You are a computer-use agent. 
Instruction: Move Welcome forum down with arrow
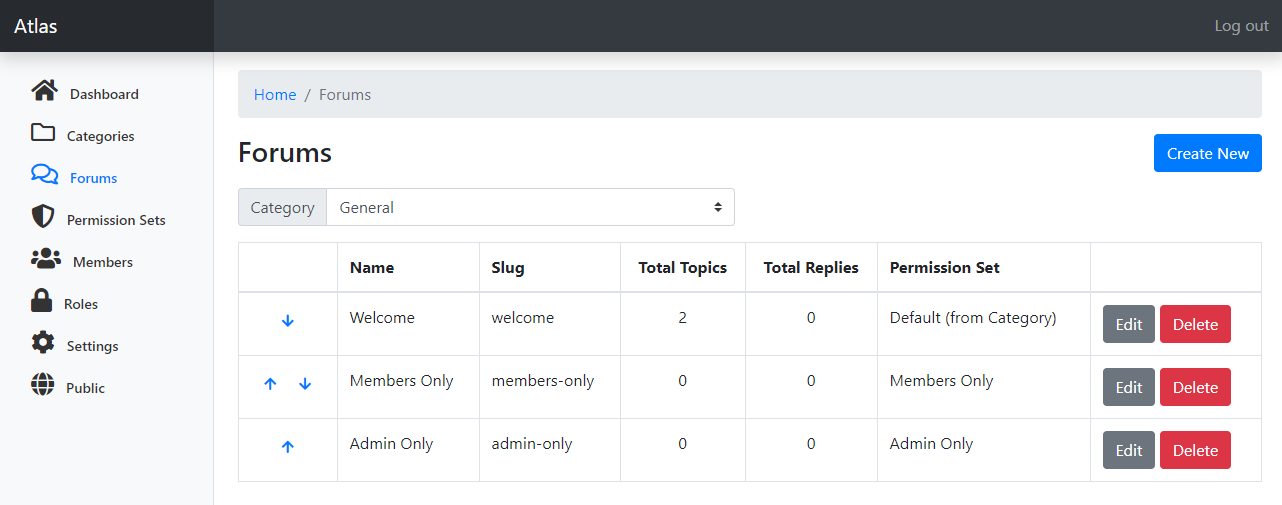click(x=288, y=321)
